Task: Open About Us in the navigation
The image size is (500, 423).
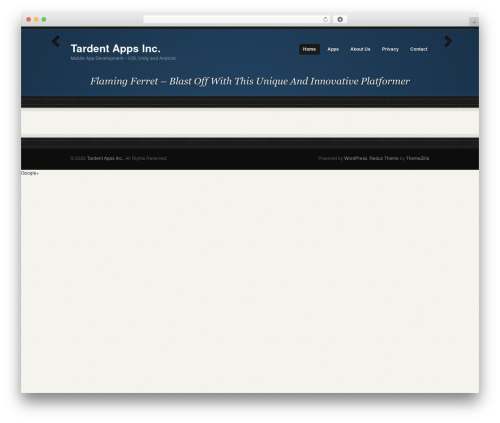Action: 360,49
